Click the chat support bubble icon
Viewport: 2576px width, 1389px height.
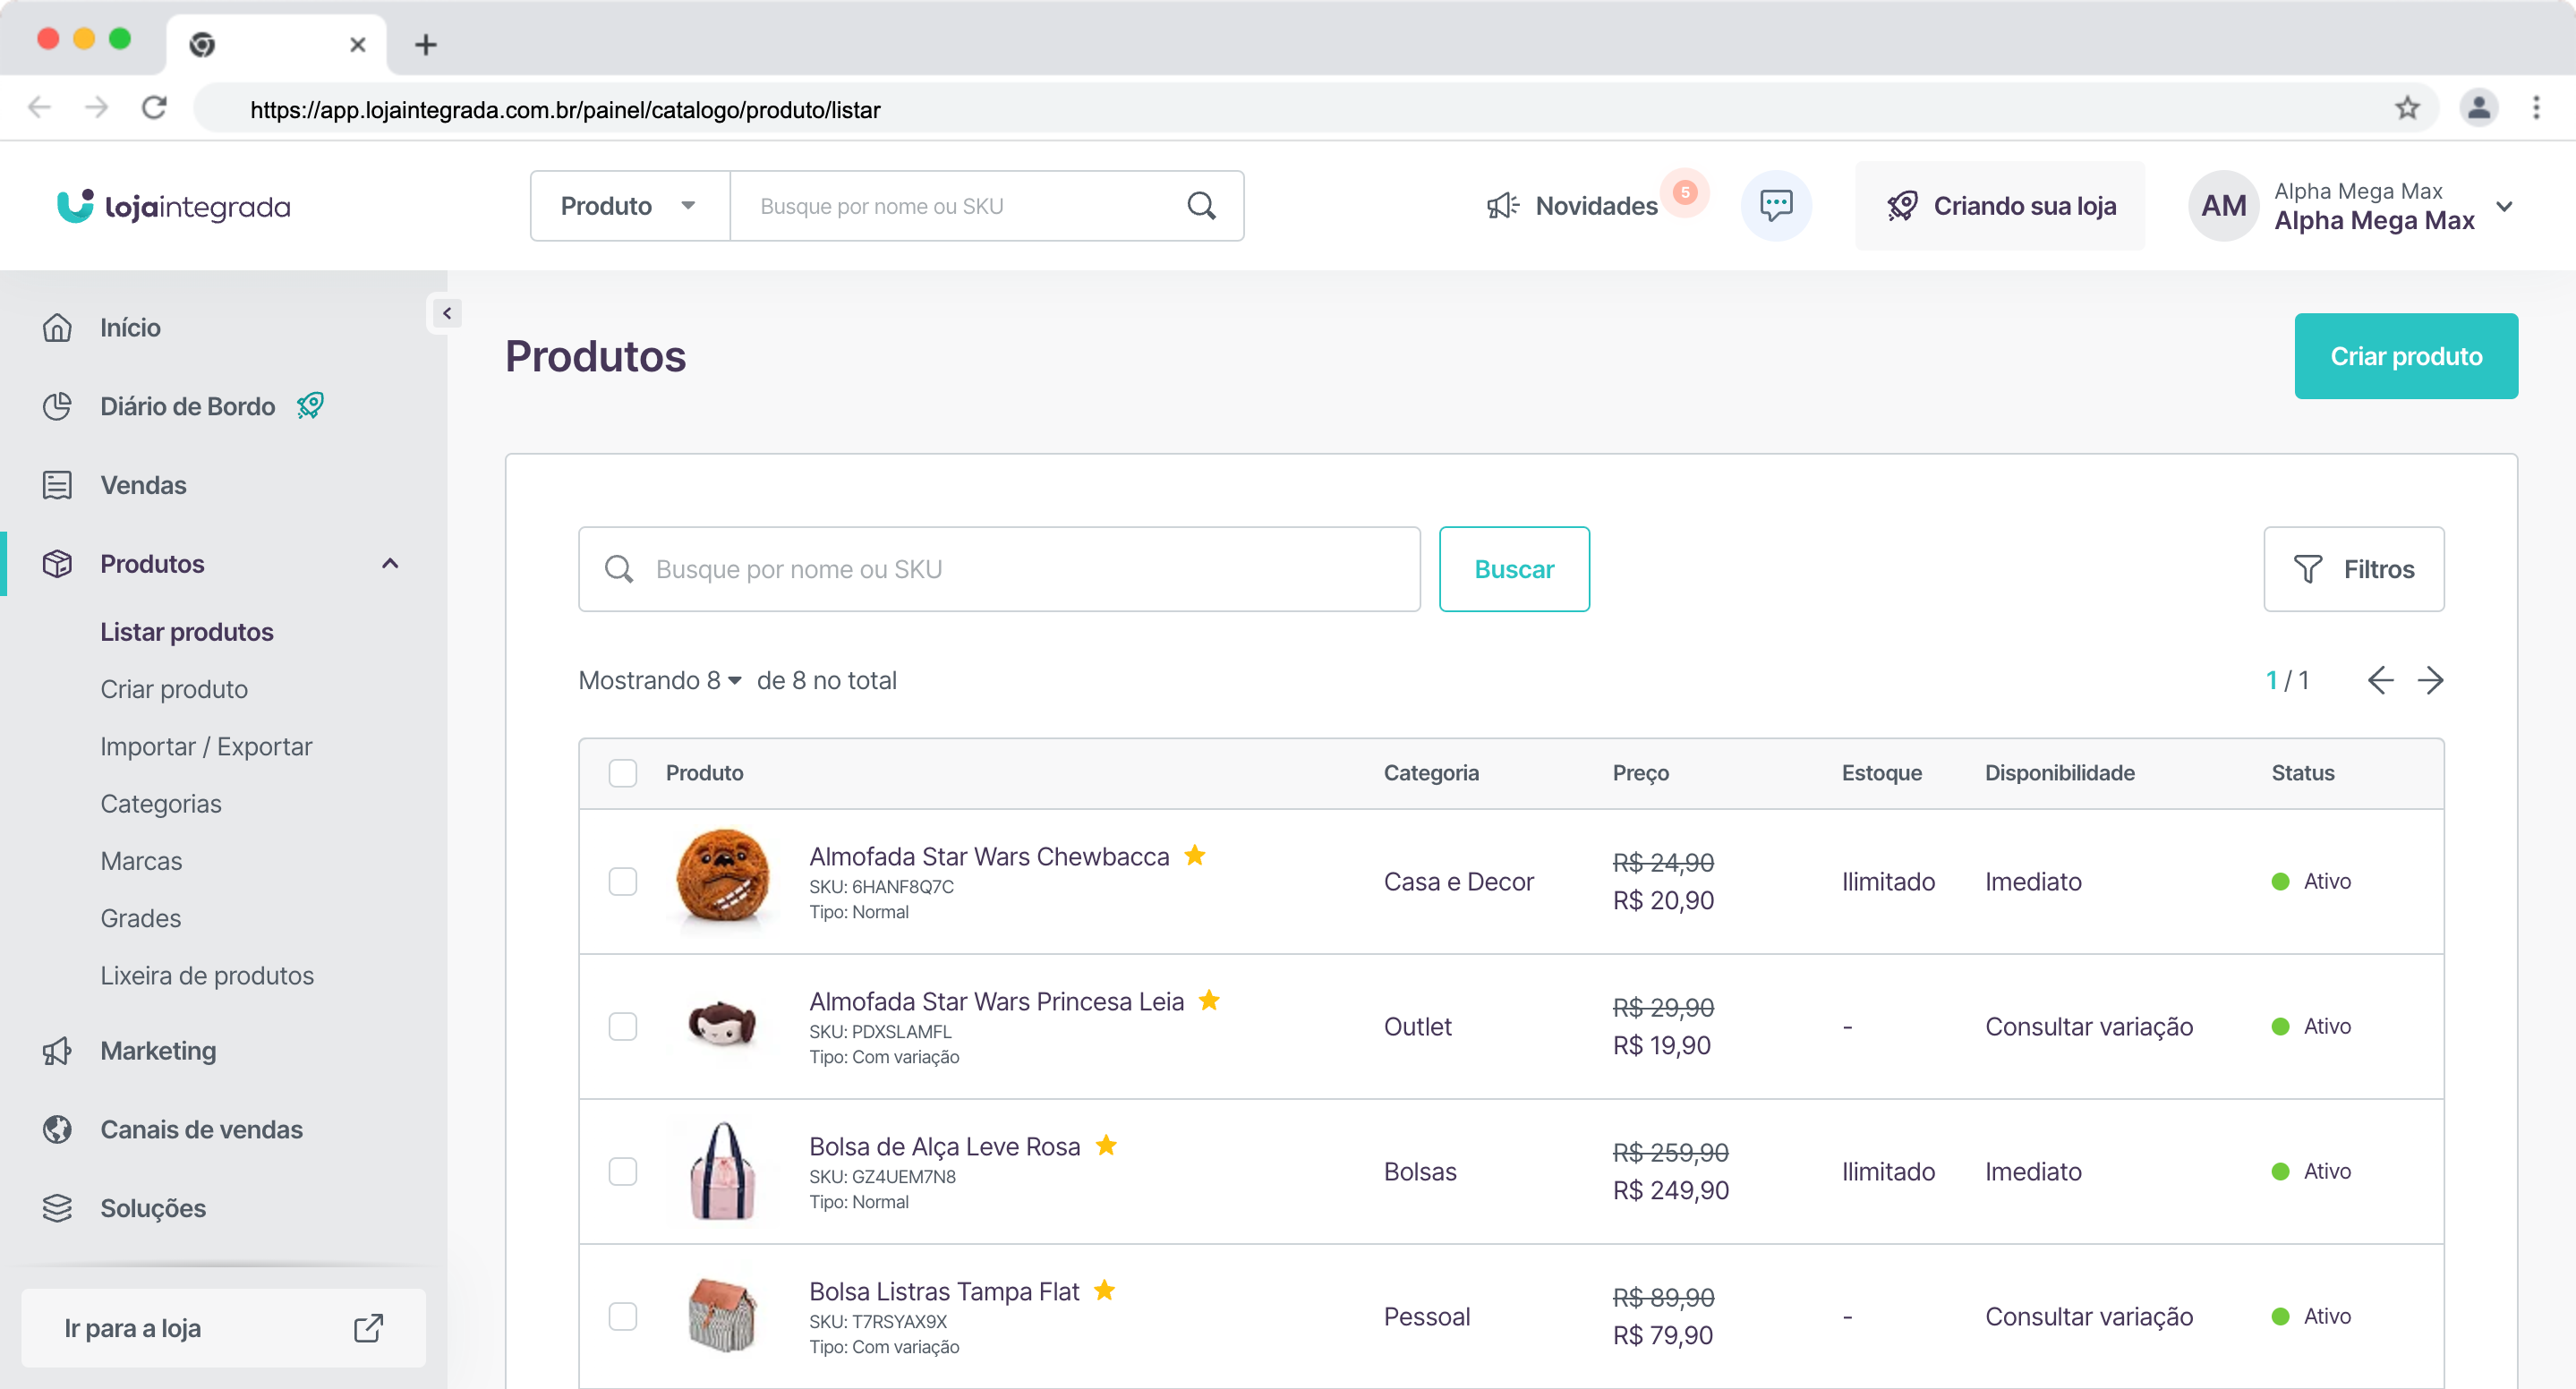tap(1775, 206)
